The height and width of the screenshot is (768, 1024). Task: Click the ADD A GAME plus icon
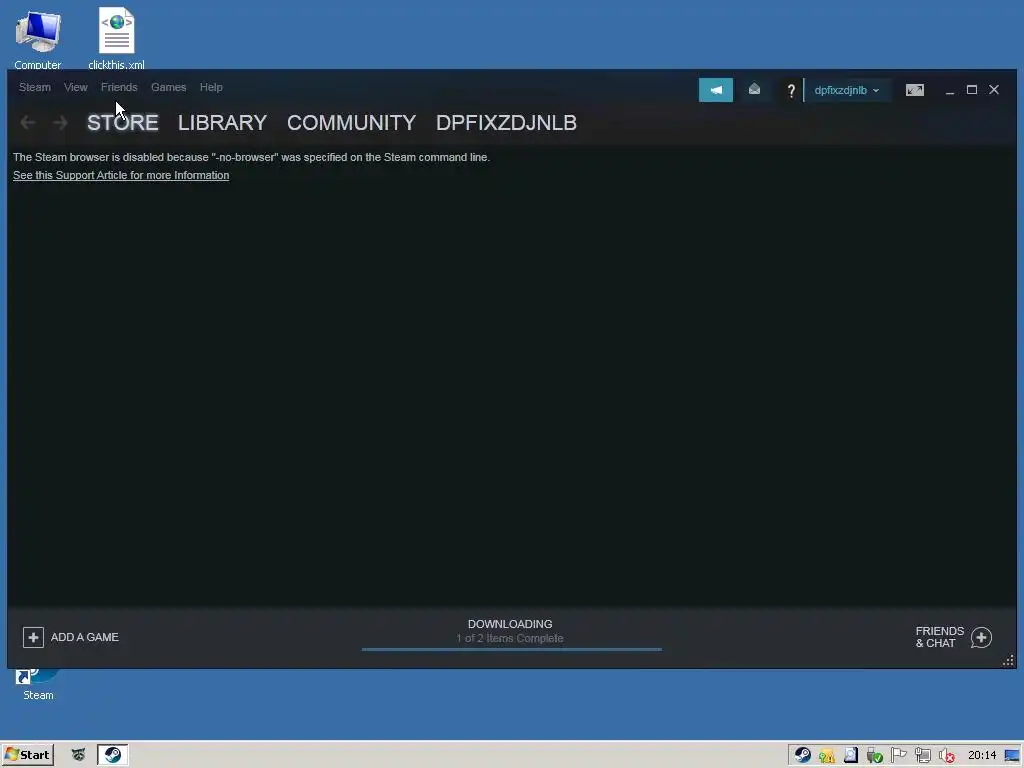pyautogui.click(x=33, y=637)
